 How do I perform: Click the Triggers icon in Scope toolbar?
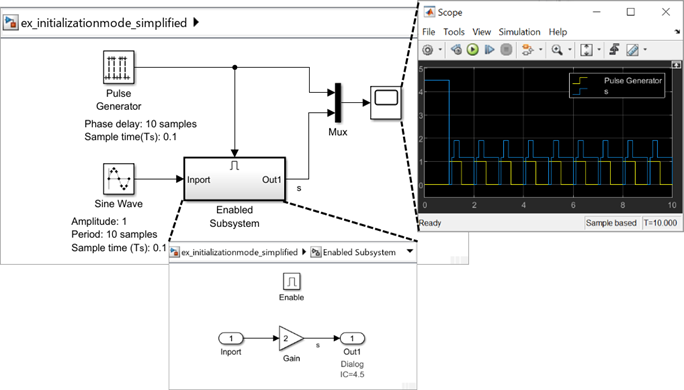pos(614,50)
